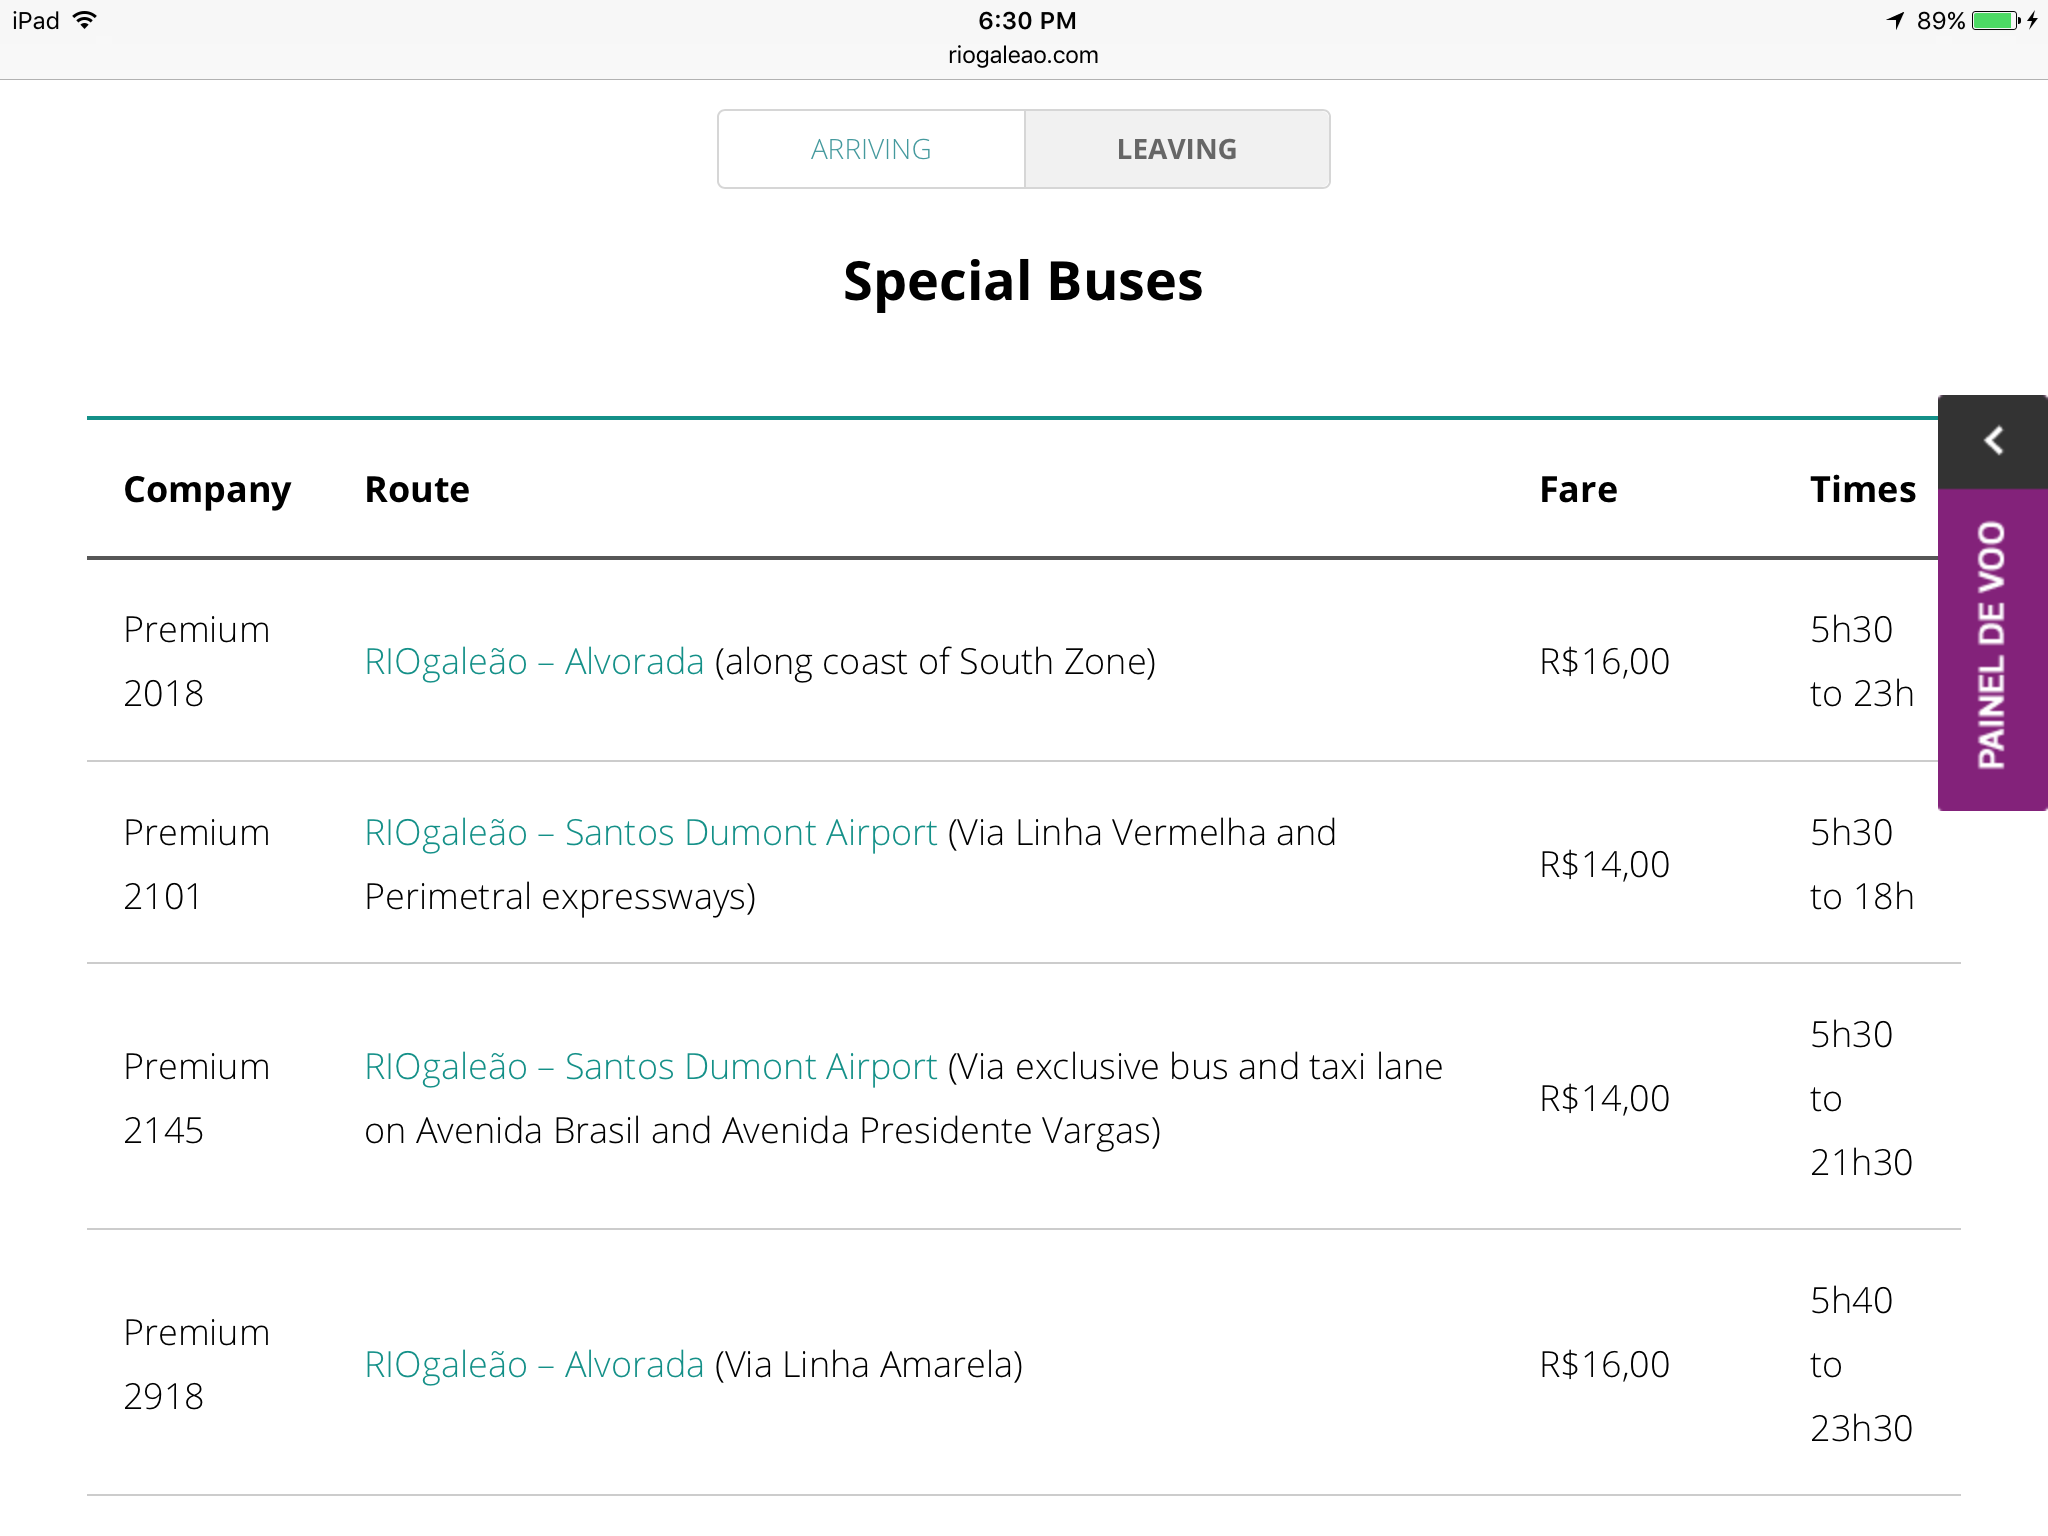Select the 5h30 to 18h times cell
The height and width of the screenshot is (1536, 2048).
coord(1862,865)
